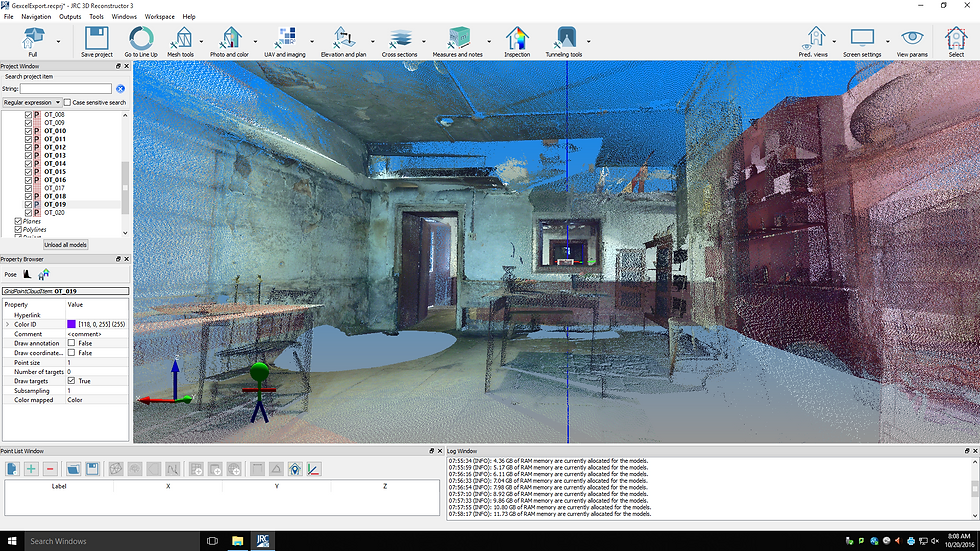
Task: Click the Pose button in Property Browser
Action: coord(11,274)
